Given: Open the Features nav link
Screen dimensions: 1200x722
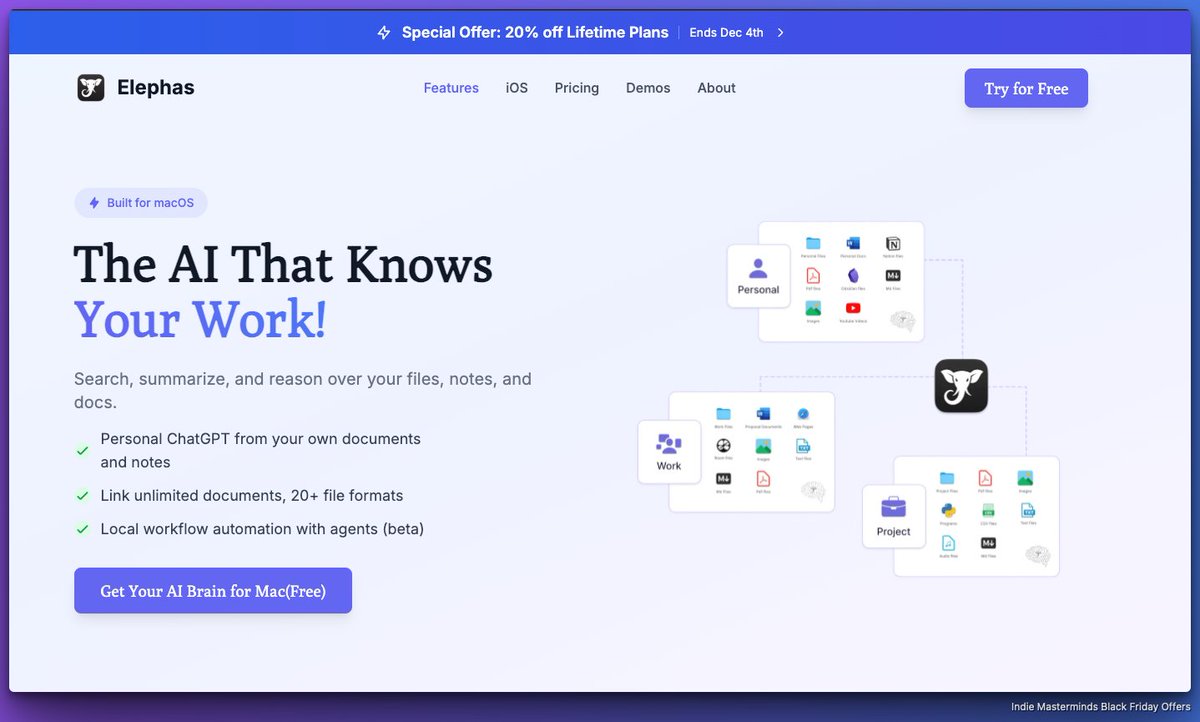Looking at the screenshot, I should pos(451,88).
